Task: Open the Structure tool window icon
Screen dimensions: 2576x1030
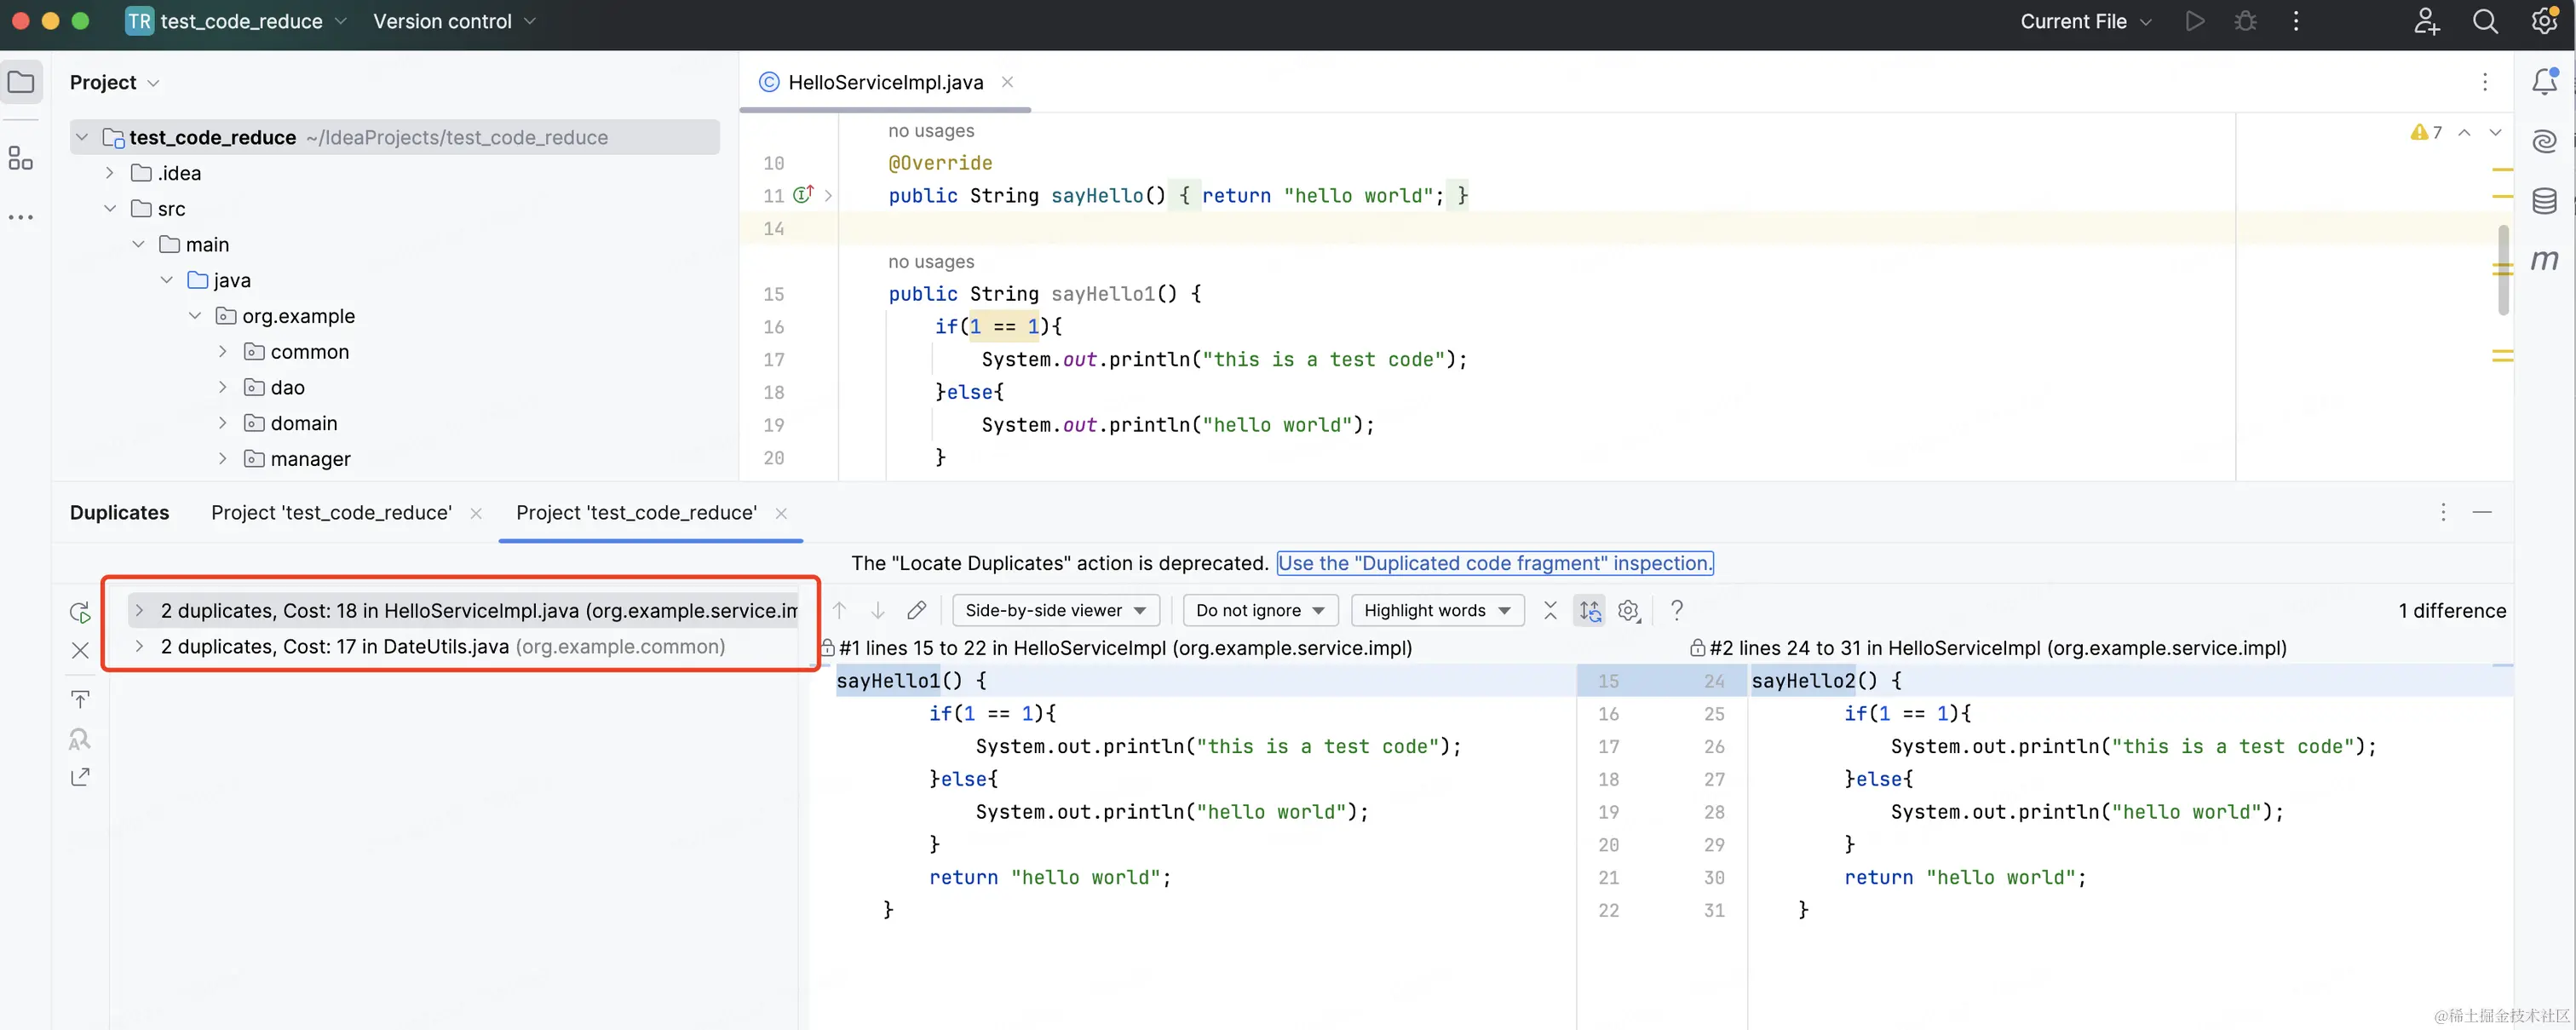Action: [20, 158]
